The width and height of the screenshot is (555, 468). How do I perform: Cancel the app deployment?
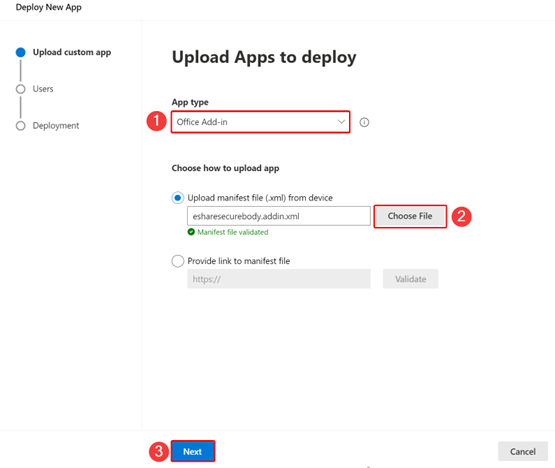tap(522, 451)
